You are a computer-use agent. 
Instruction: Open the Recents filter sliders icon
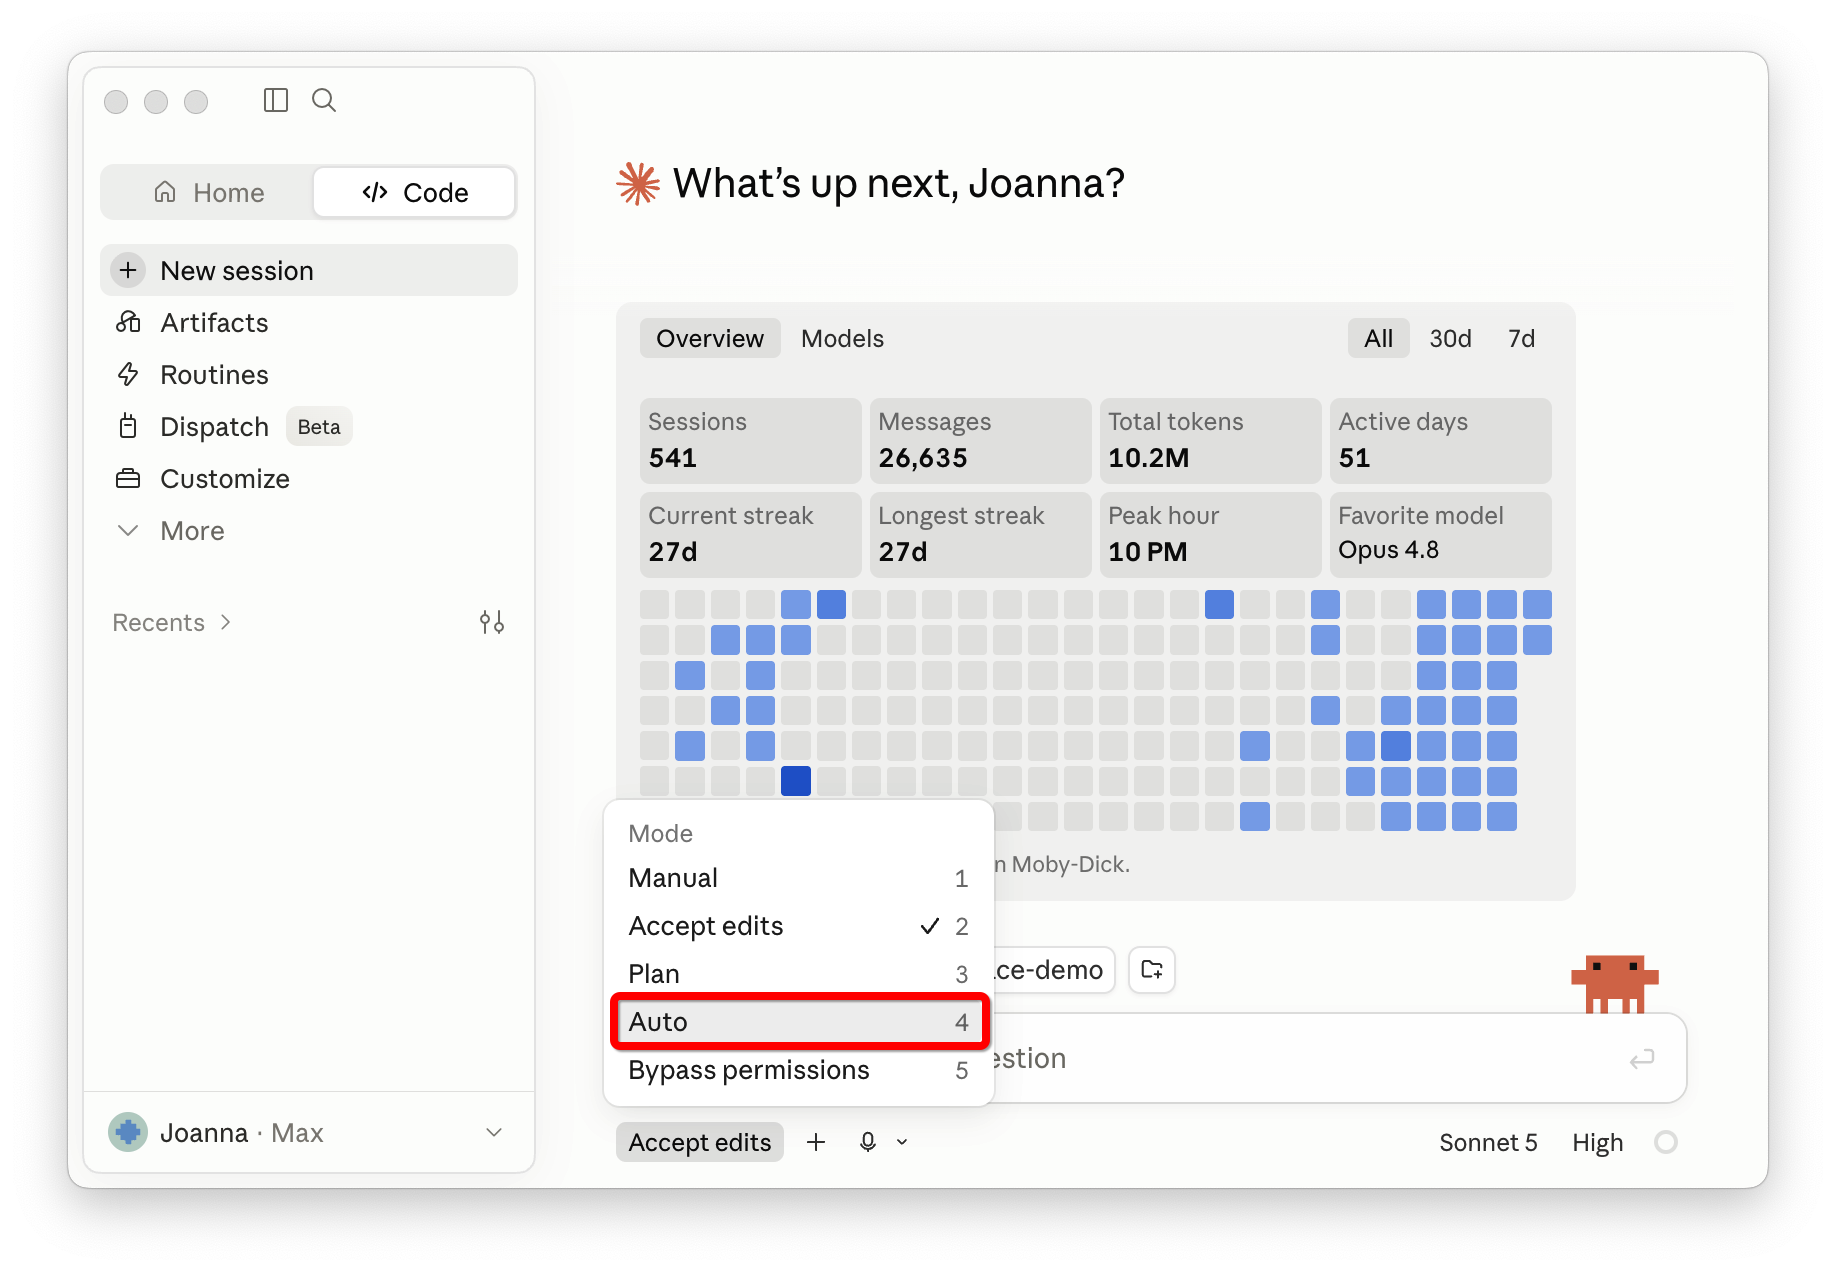(x=492, y=622)
